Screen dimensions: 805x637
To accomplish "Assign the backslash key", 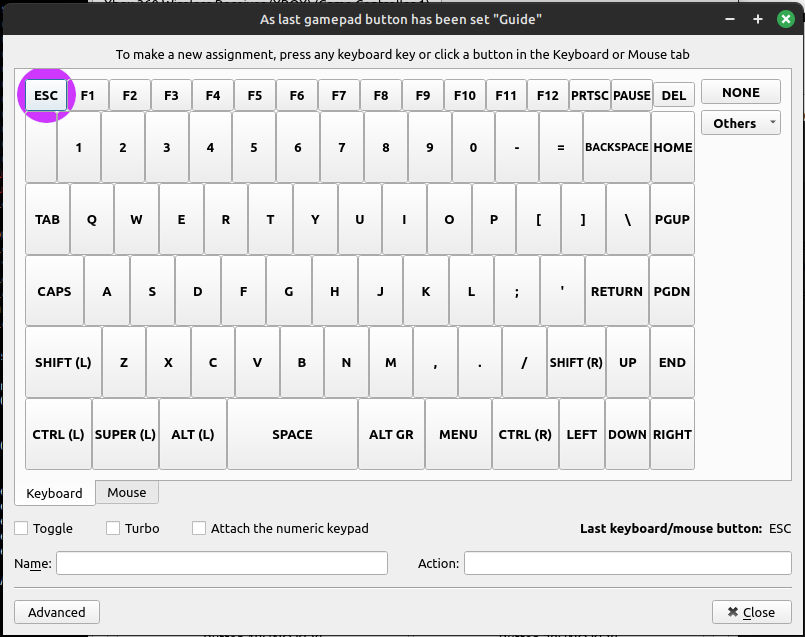I will click(x=627, y=219).
